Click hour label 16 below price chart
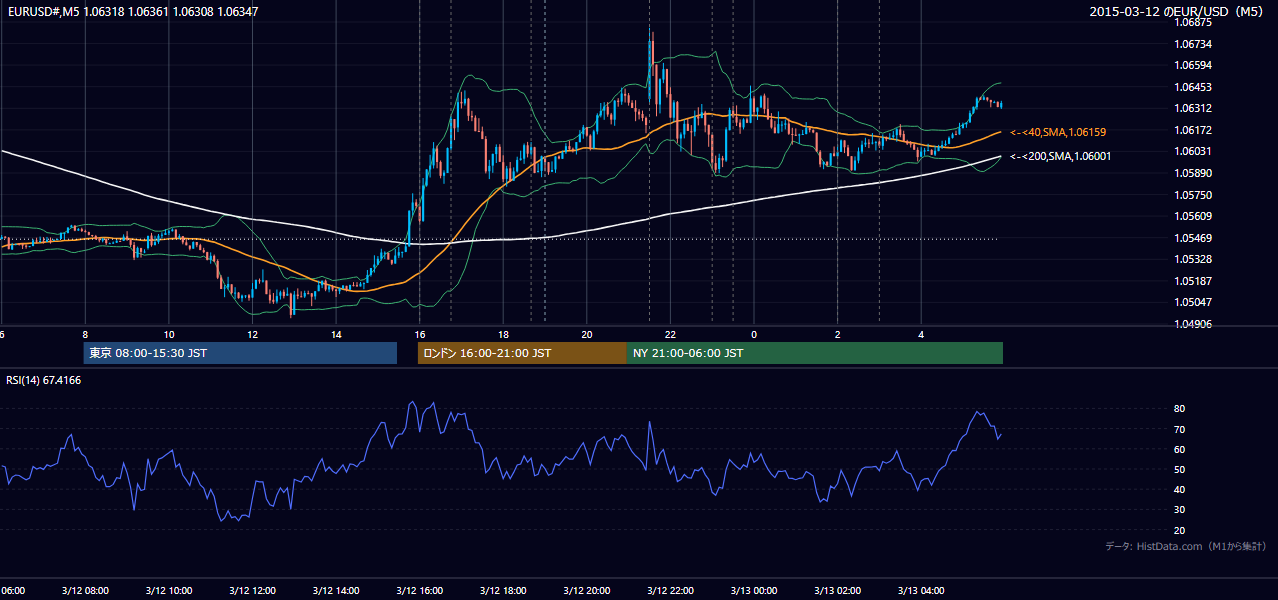Image resolution: width=1278 pixels, height=600 pixels. (419, 334)
